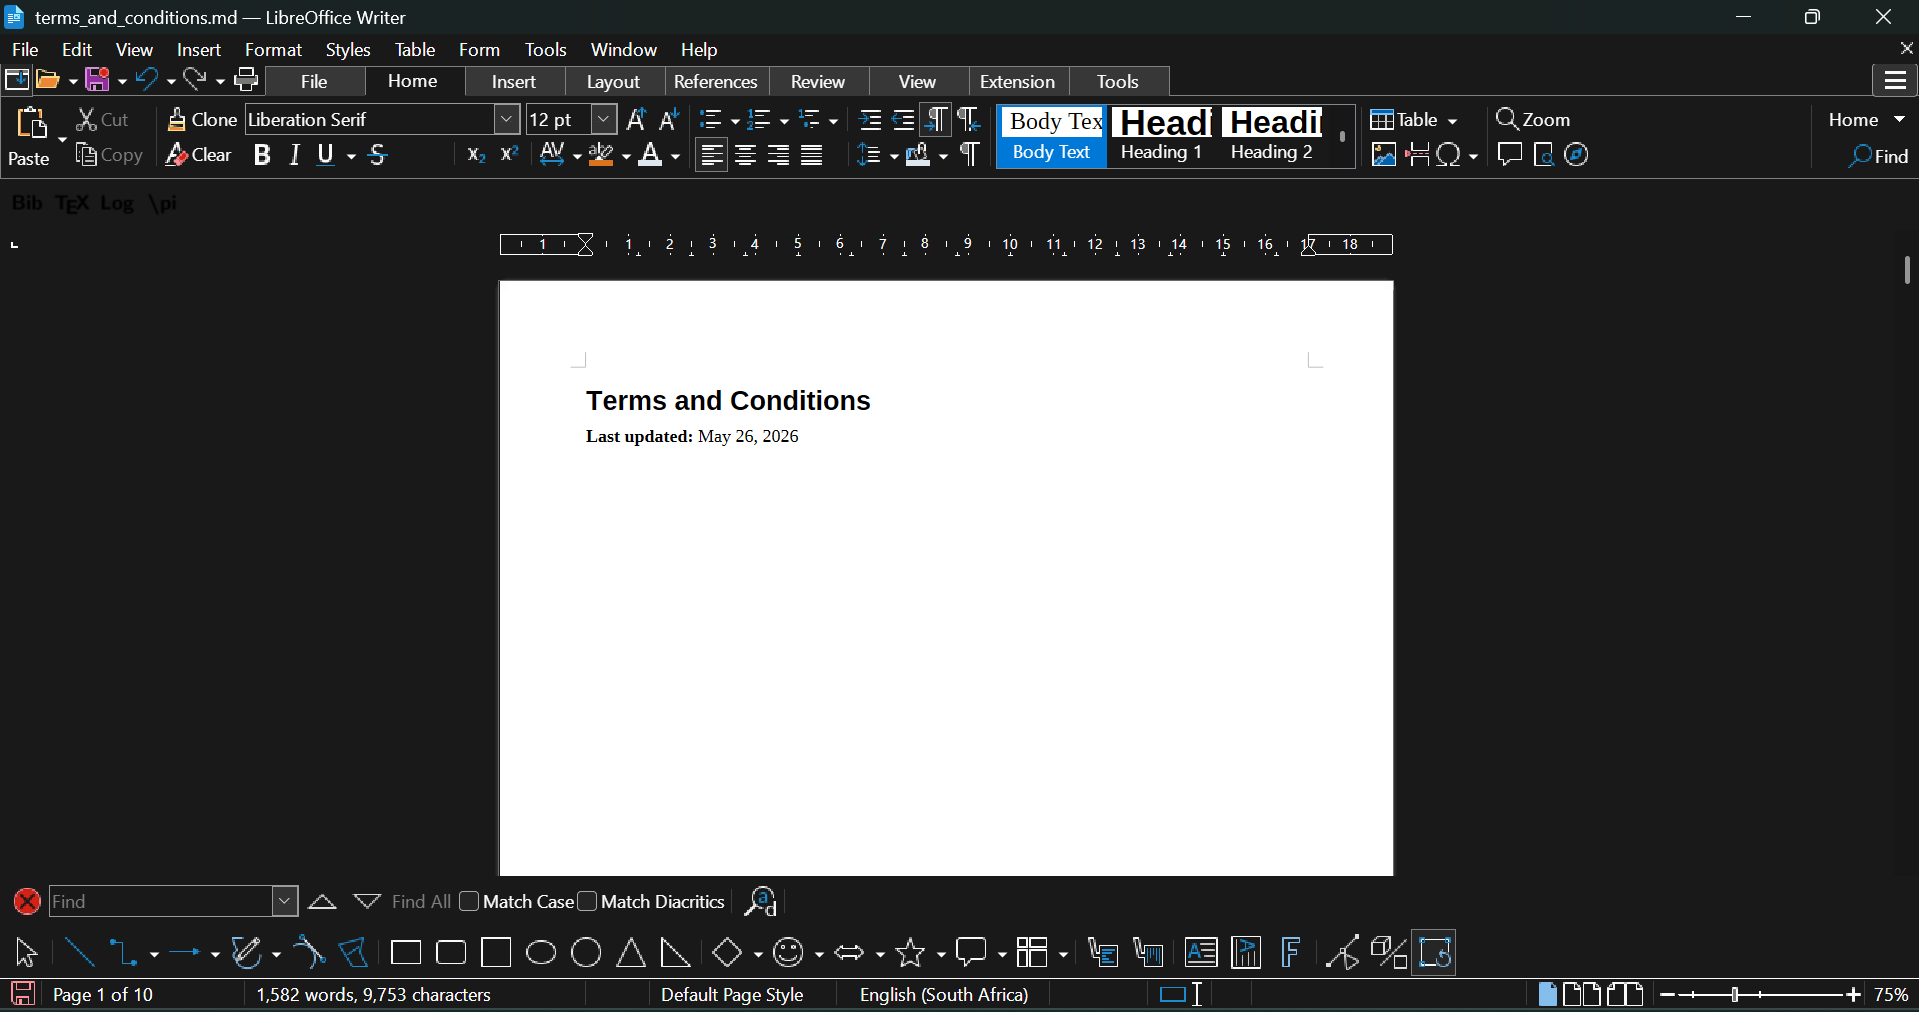Open the Styles menu
The width and height of the screenshot is (1919, 1012).
(348, 50)
